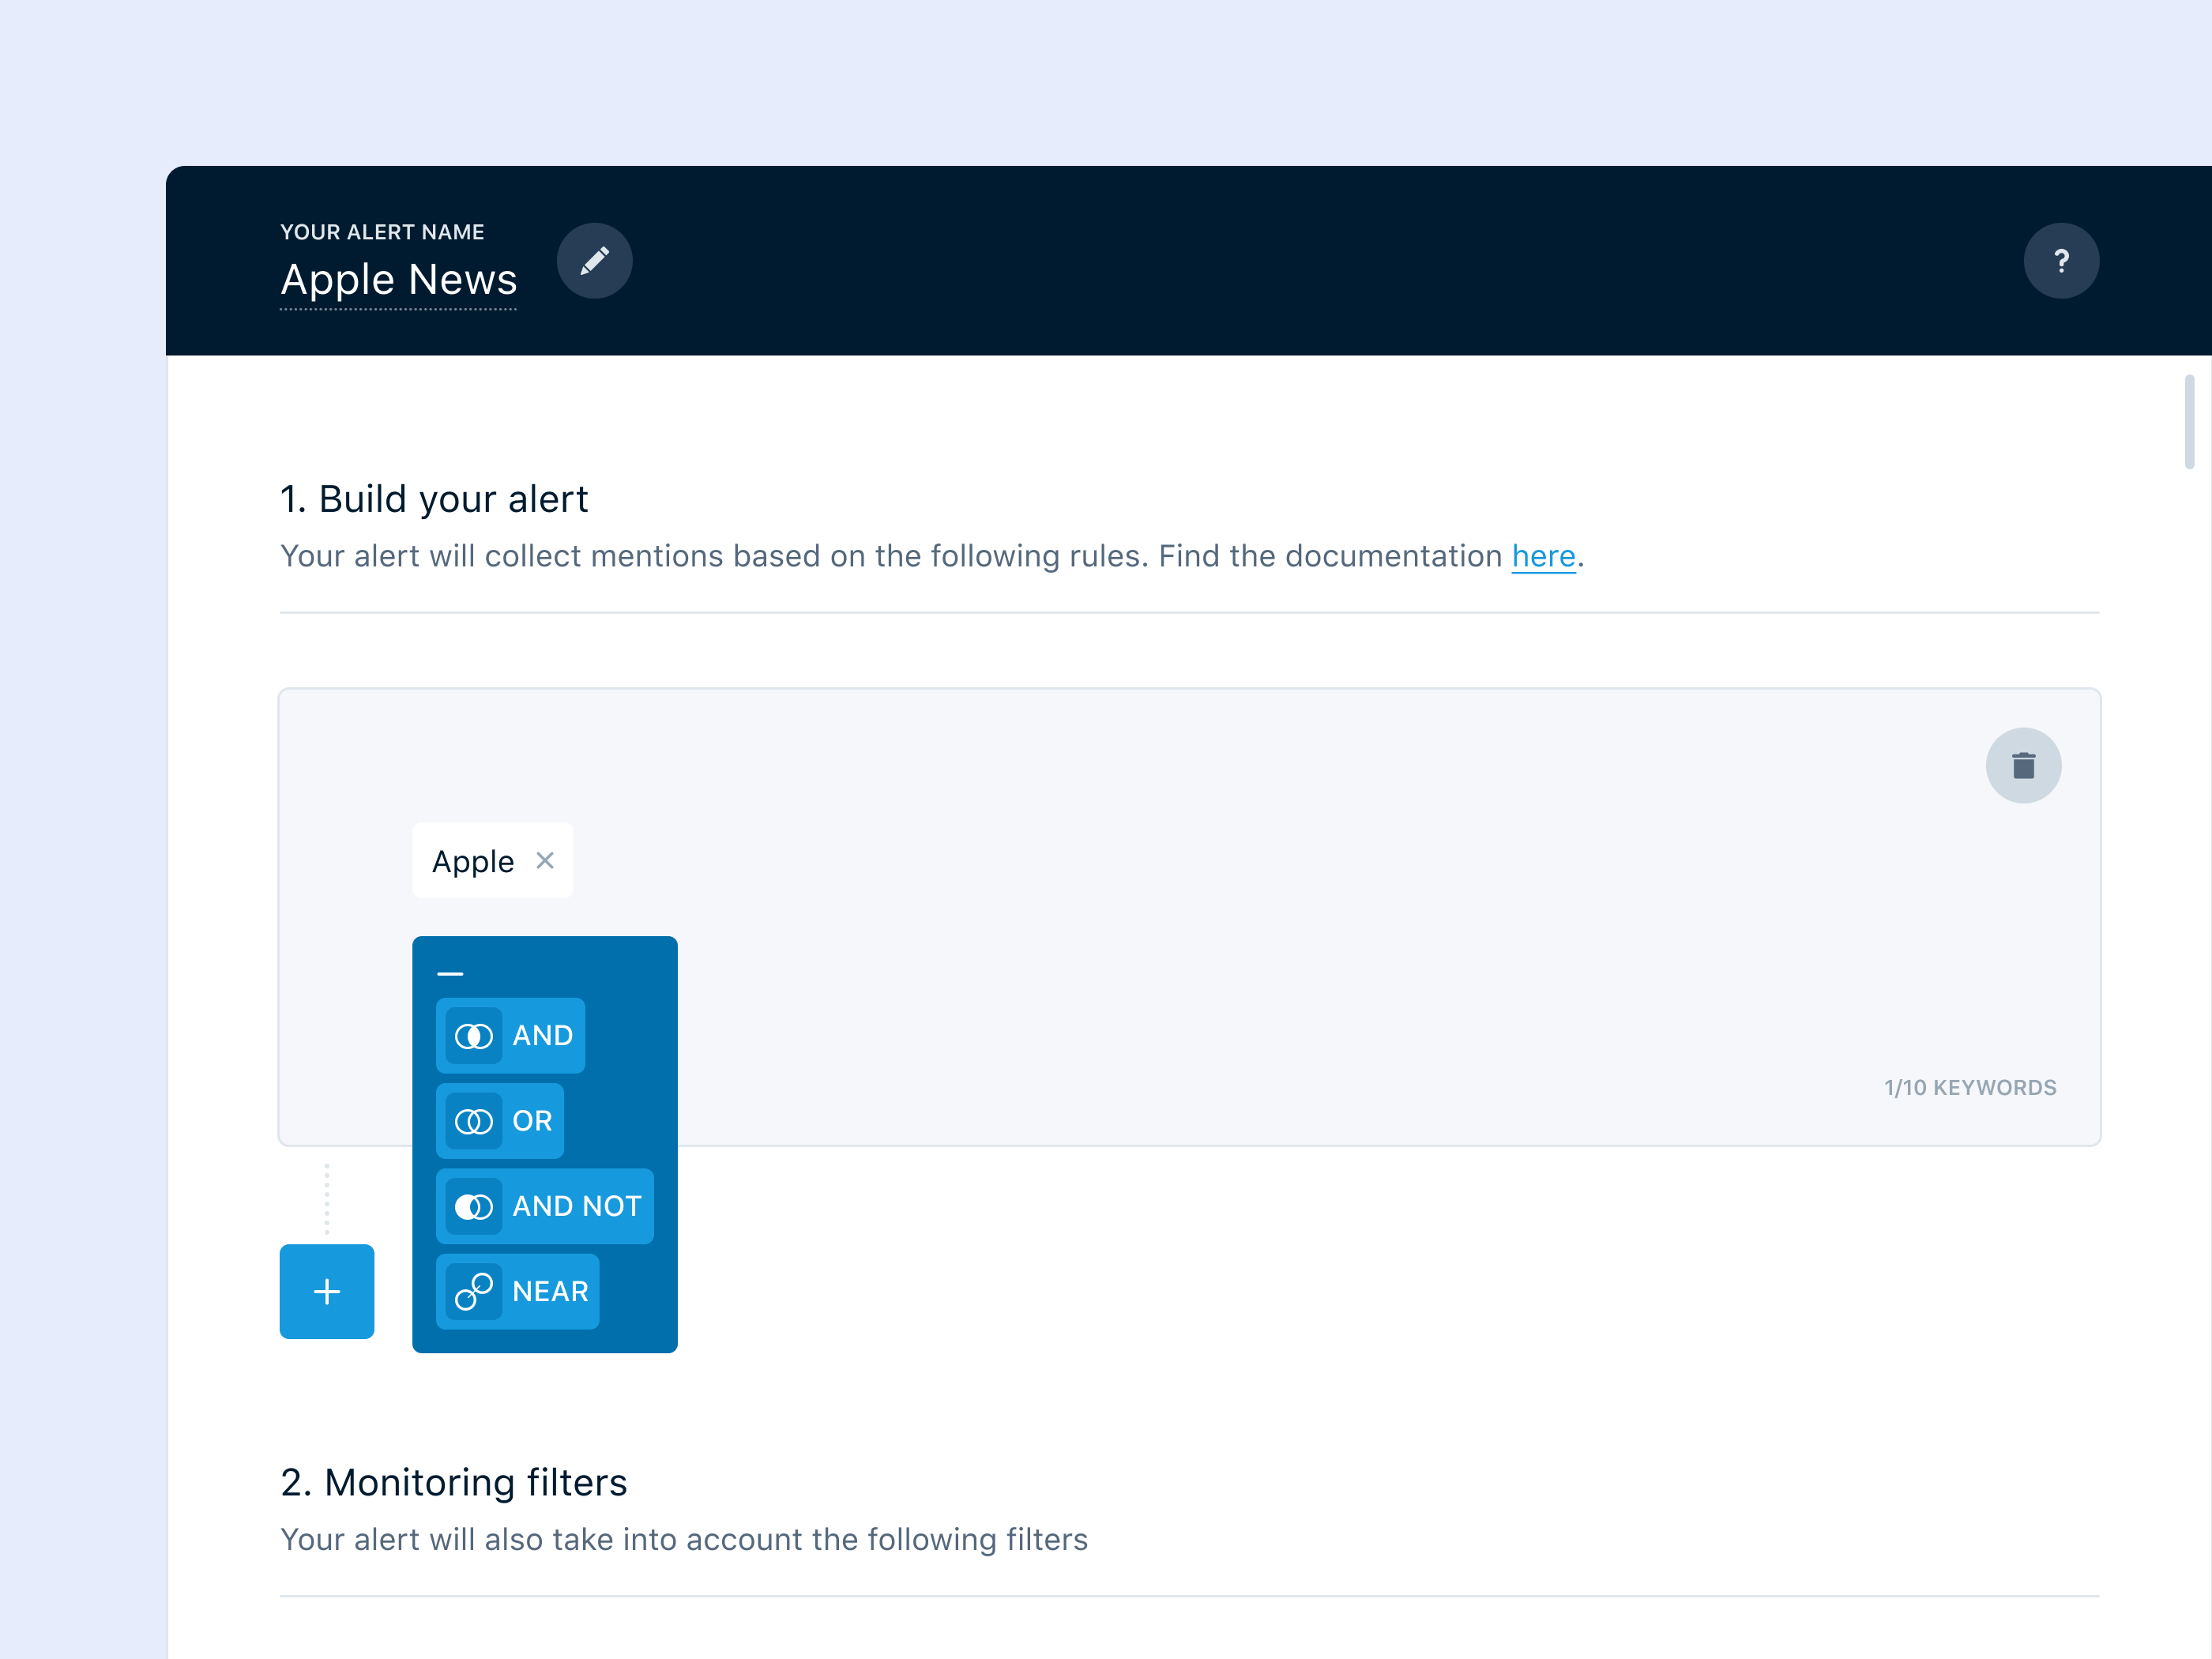
Task: Click the overlapping circles icon beside AND
Action: coord(473,1036)
